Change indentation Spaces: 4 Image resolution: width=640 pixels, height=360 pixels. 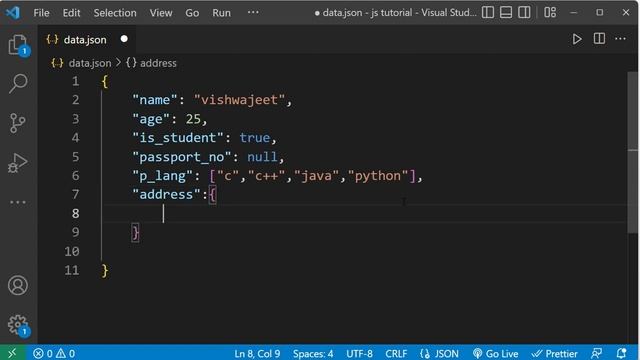point(313,353)
